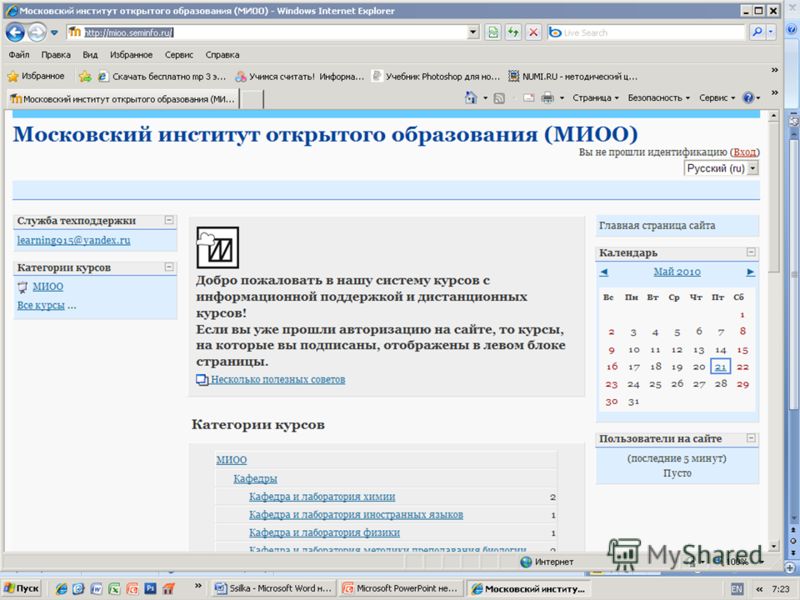Screen dimensions: 800x600
Task: Open favorite NUMI.RU методический
Action: tap(572, 77)
